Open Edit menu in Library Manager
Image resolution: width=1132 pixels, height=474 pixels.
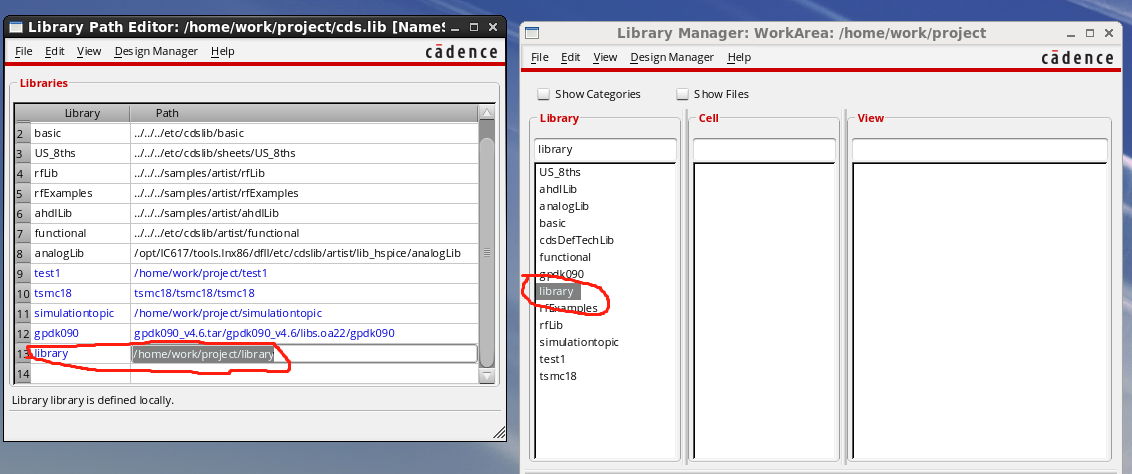(571, 57)
